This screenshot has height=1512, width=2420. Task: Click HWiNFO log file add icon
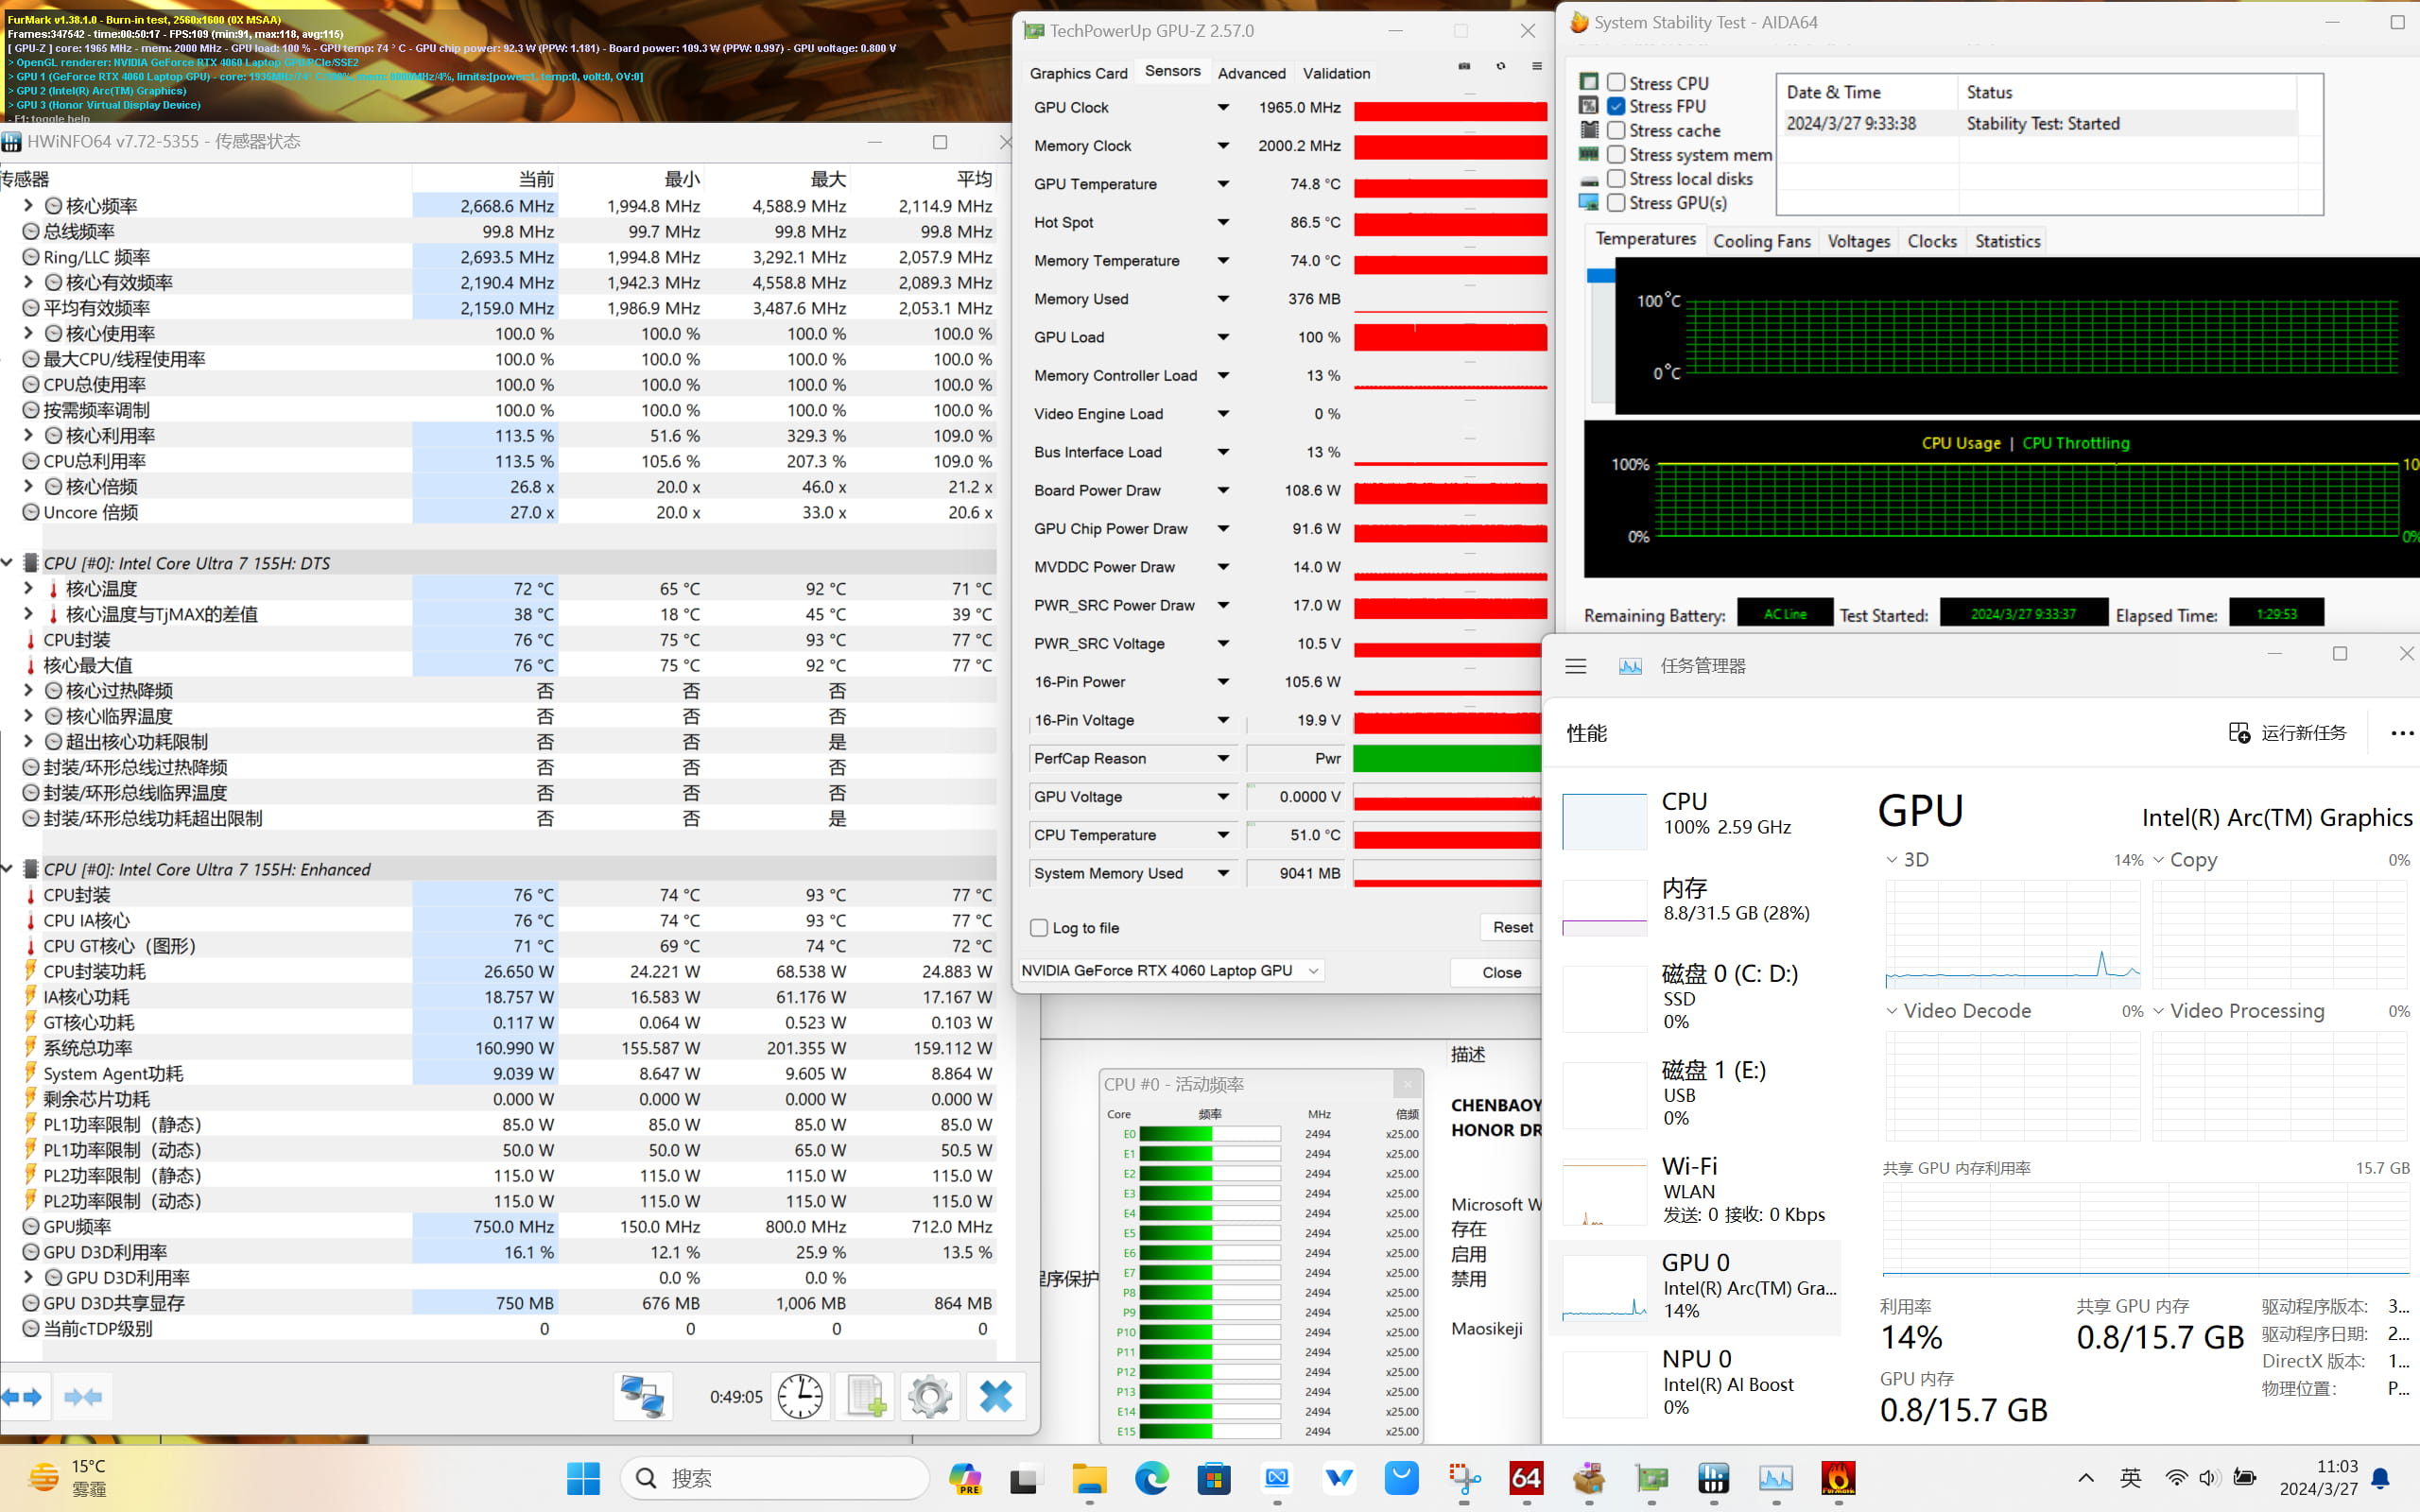point(865,1396)
